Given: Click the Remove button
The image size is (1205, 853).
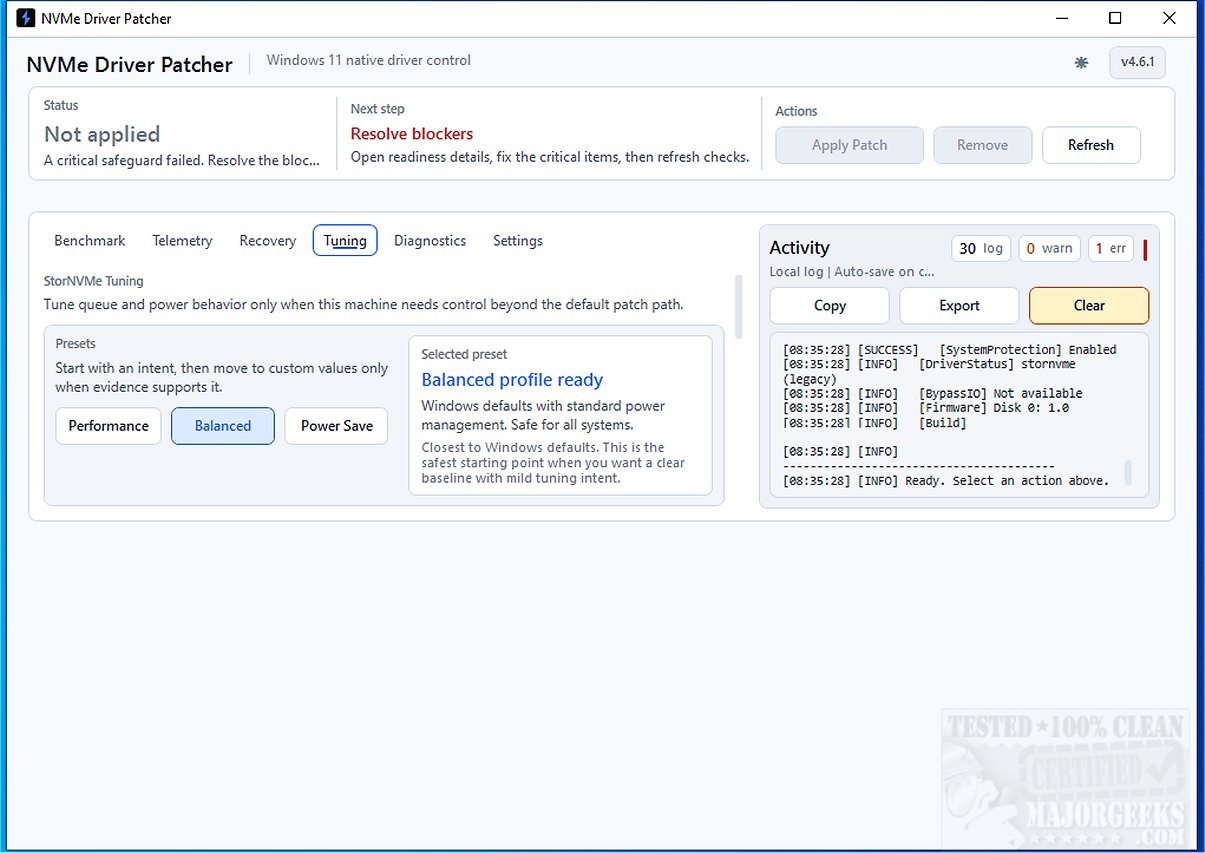Looking at the screenshot, I should [x=982, y=145].
